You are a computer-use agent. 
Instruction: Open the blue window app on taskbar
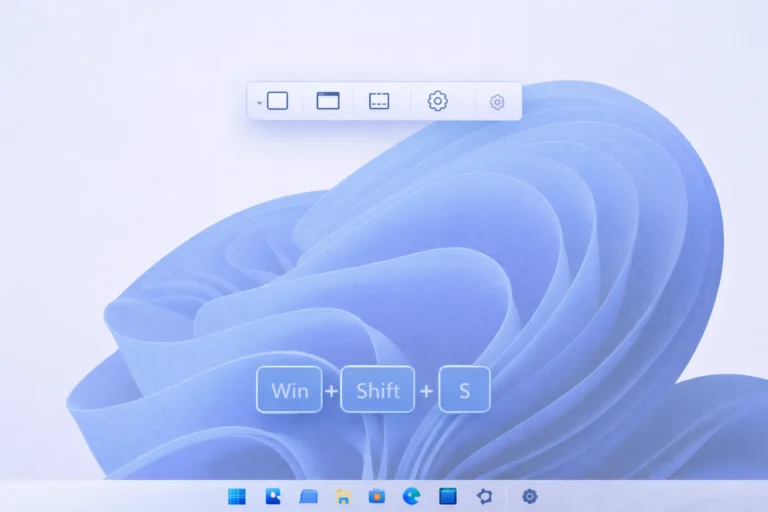point(448,496)
